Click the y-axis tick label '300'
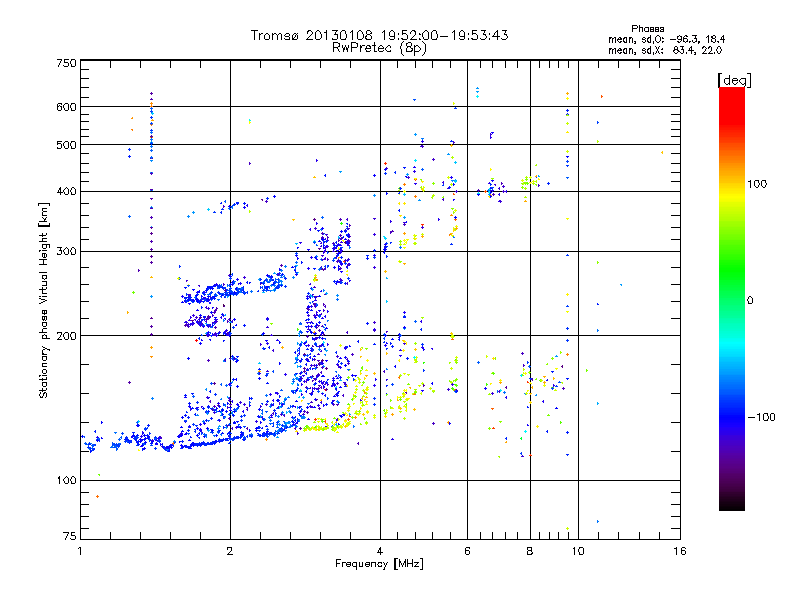800x600 pixels. click(66, 252)
